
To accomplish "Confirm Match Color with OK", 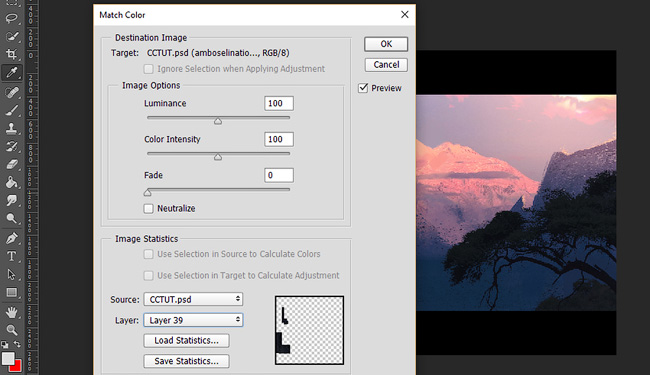I will pos(386,44).
